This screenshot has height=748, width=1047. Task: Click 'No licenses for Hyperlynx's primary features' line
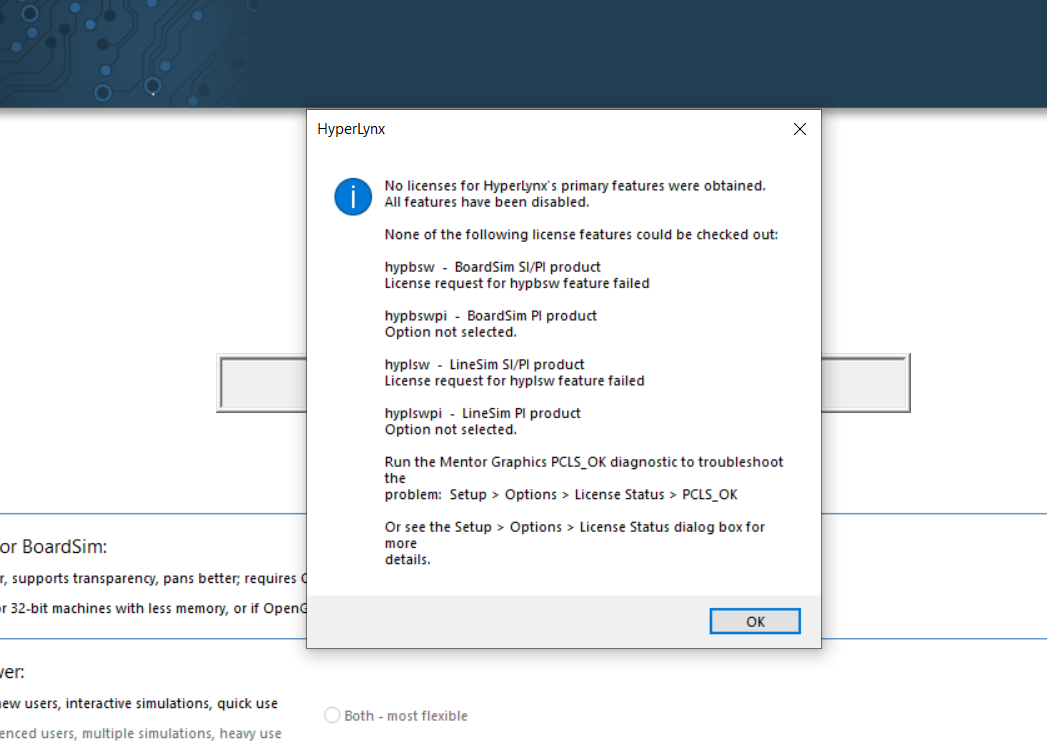pyautogui.click(x=574, y=186)
